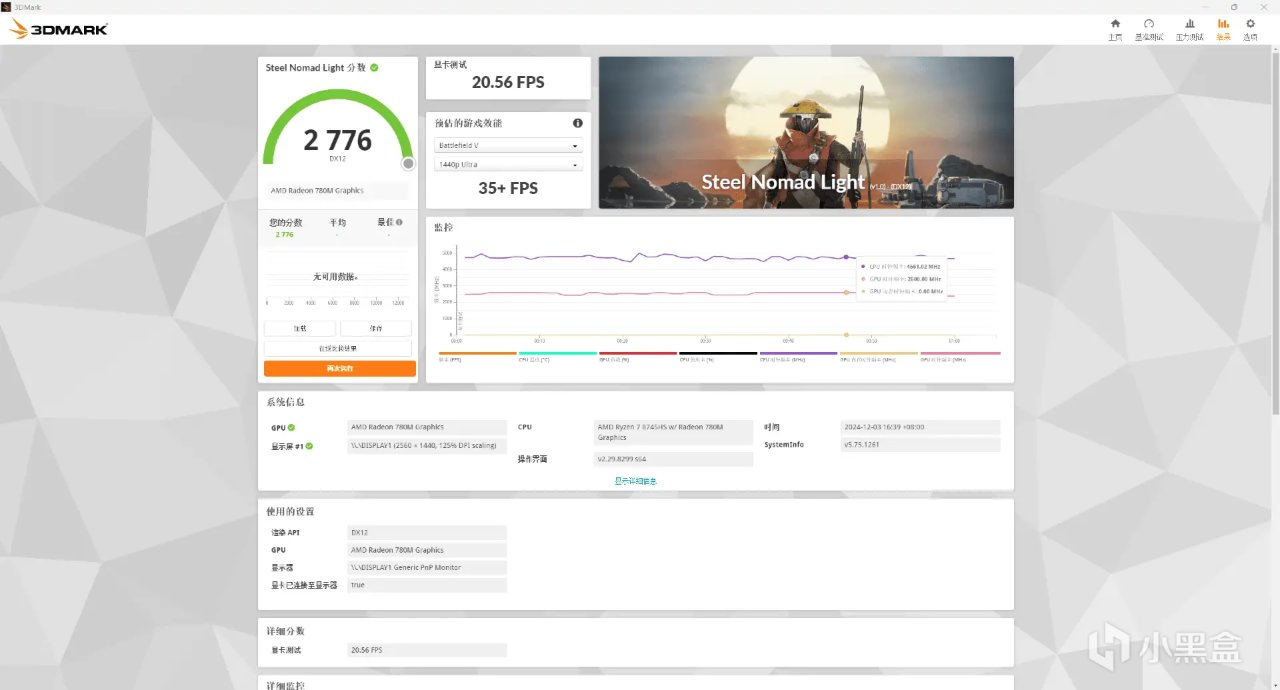Toggle pink GPU clock frequency legend item
Viewport: 1280px width, 690px height.
(x=960, y=356)
